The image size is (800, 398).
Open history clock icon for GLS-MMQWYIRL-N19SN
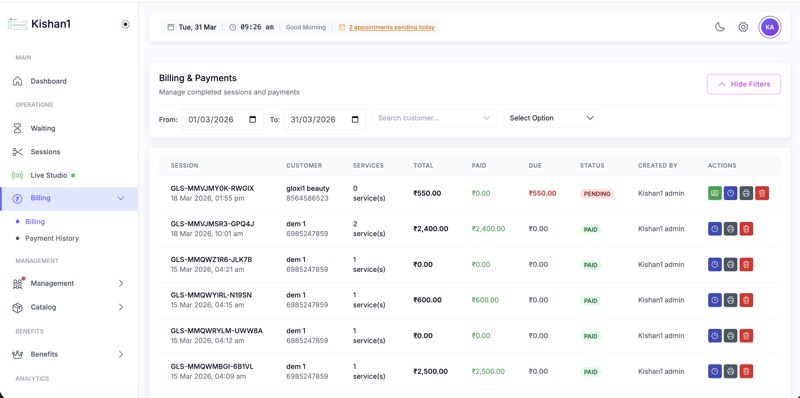pos(715,300)
